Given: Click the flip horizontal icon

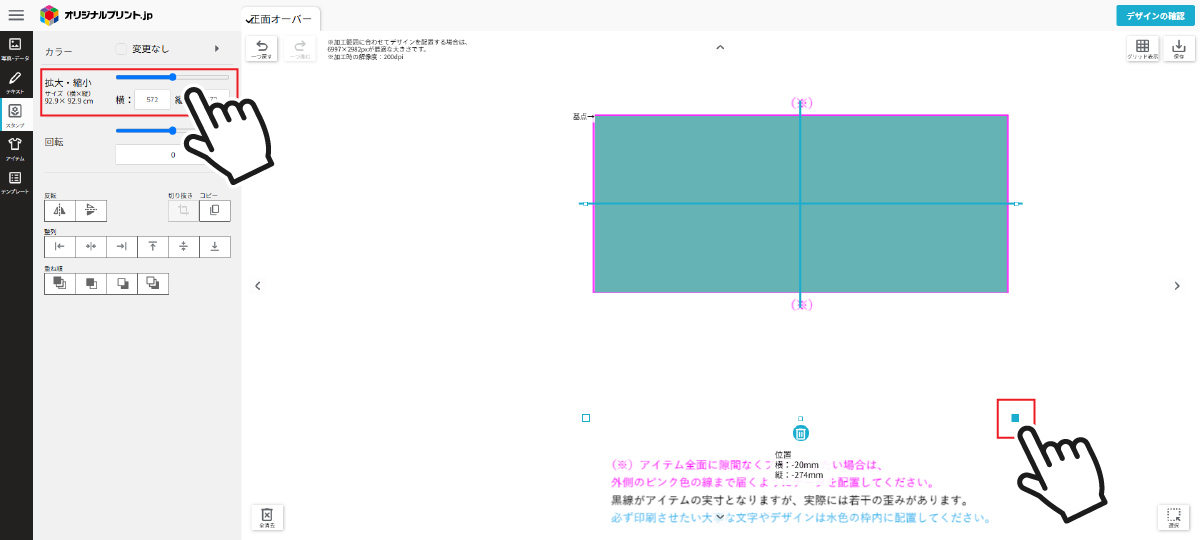Looking at the screenshot, I should click(x=59, y=210).
